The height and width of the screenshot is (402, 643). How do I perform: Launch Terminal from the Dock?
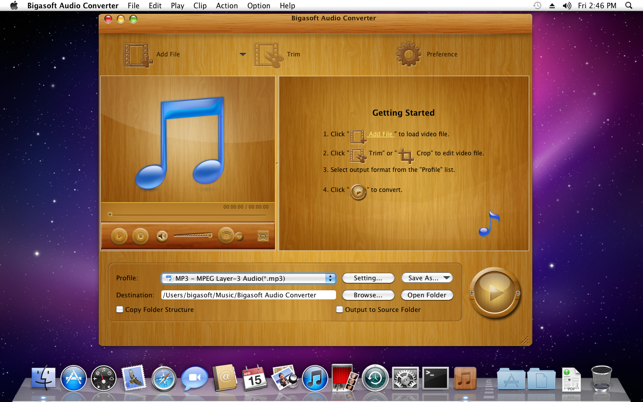(x=436, y=378)
